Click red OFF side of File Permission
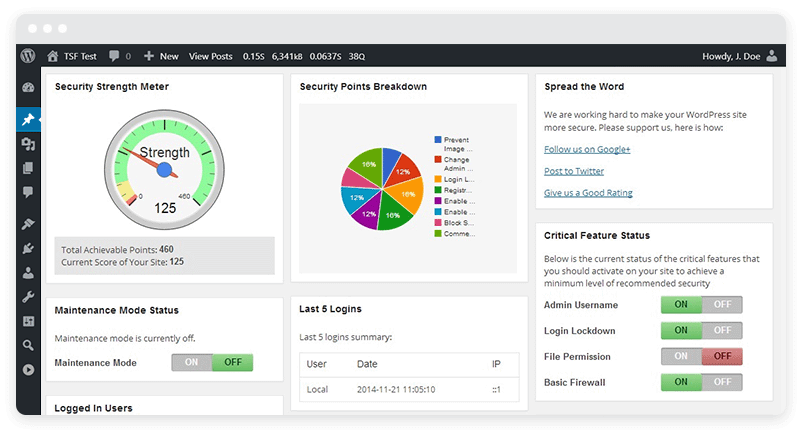Viewport: 800px width, 433px height. pos(722,356)
